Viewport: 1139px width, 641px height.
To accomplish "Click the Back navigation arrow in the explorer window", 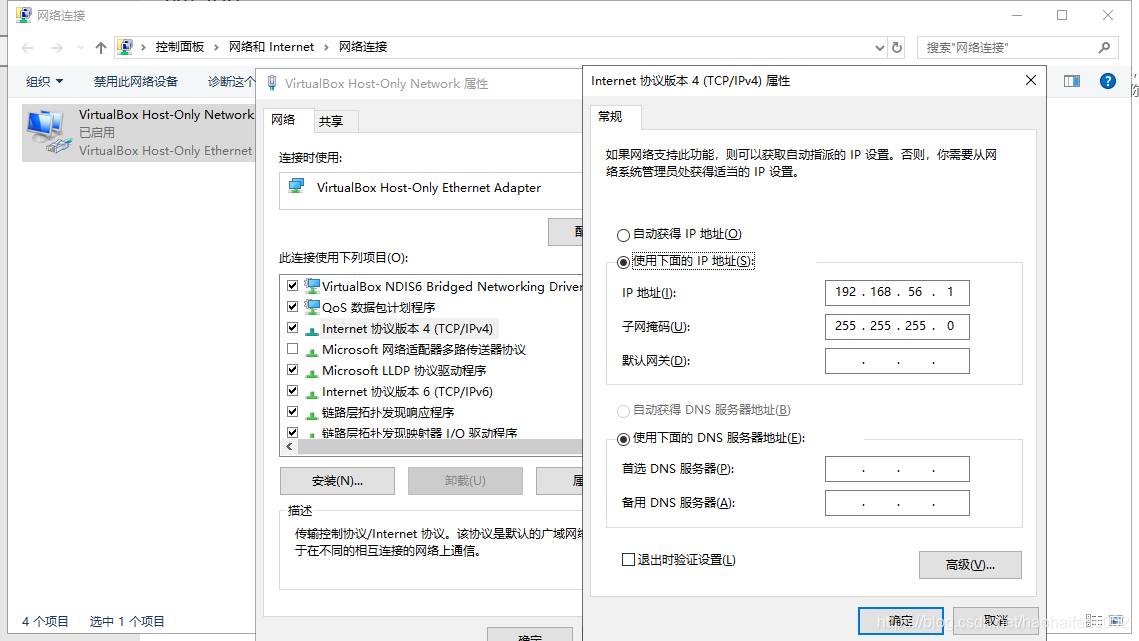I will pyautogui.click(x=28, y=48).
